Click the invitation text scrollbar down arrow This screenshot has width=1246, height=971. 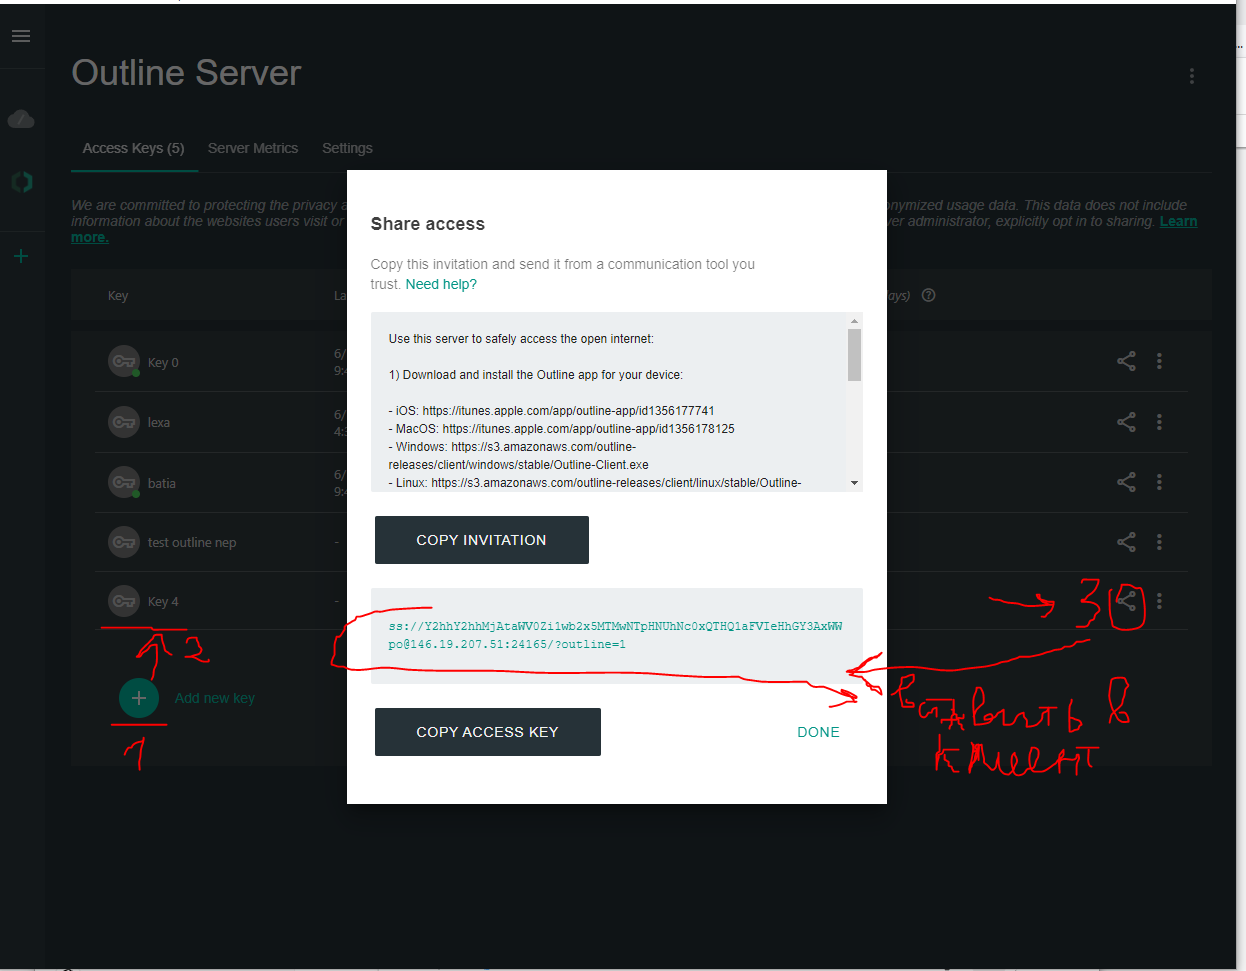coord(854,483)
